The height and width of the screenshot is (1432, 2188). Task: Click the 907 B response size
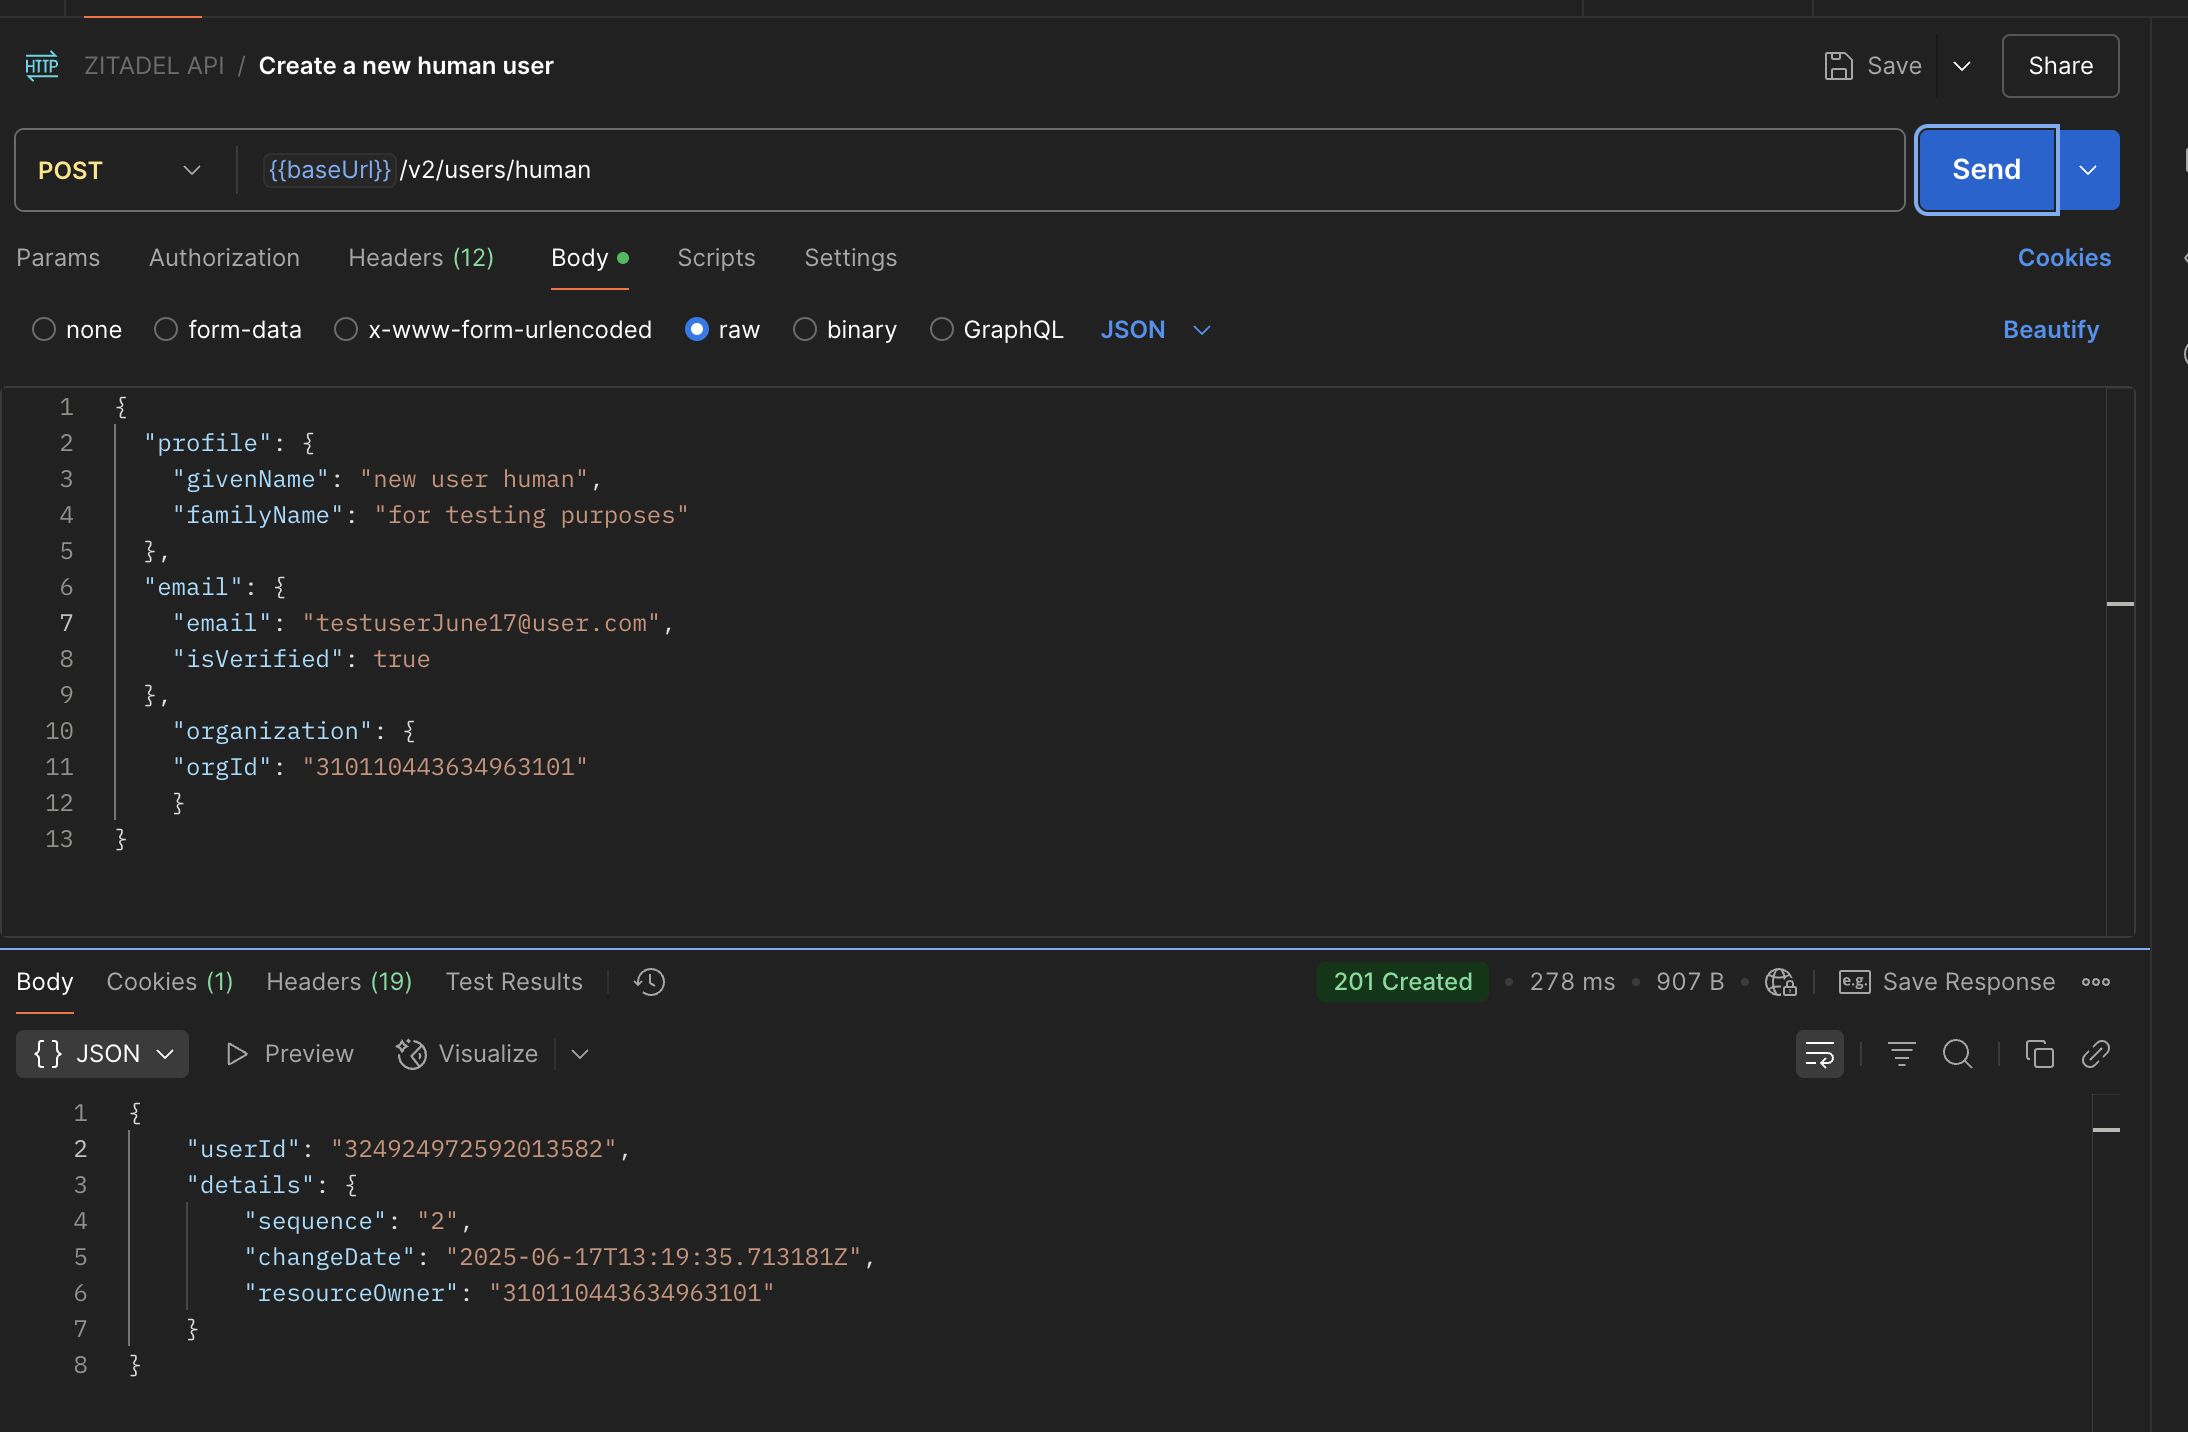tap(1690, 982)
